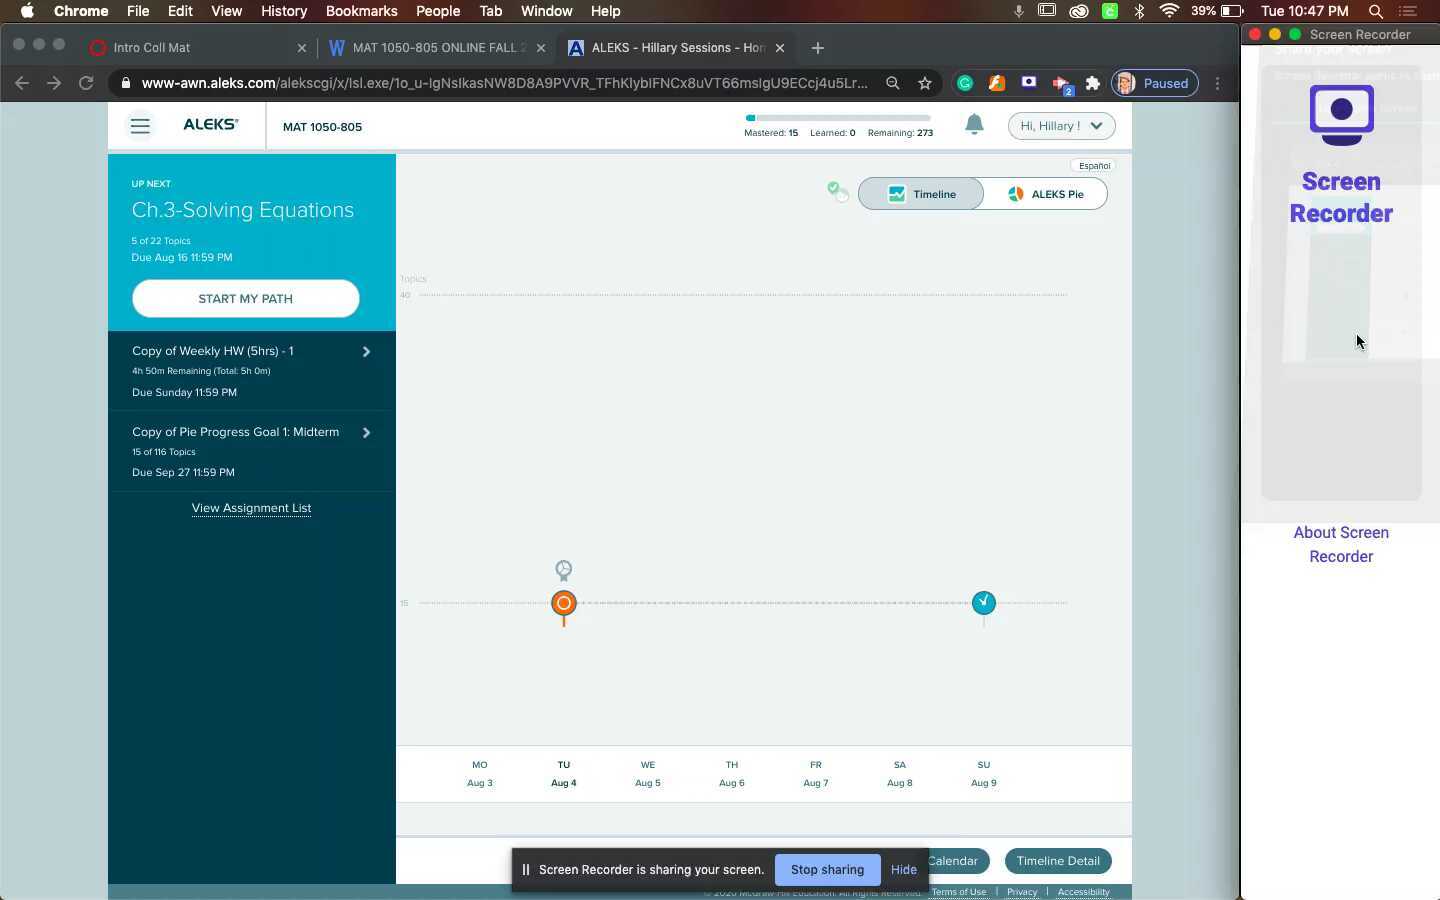This screenshot has width=1440, height=900.
Task: Open the Chrome extensions puzzle icon
Action: [x=1093, y=83]
